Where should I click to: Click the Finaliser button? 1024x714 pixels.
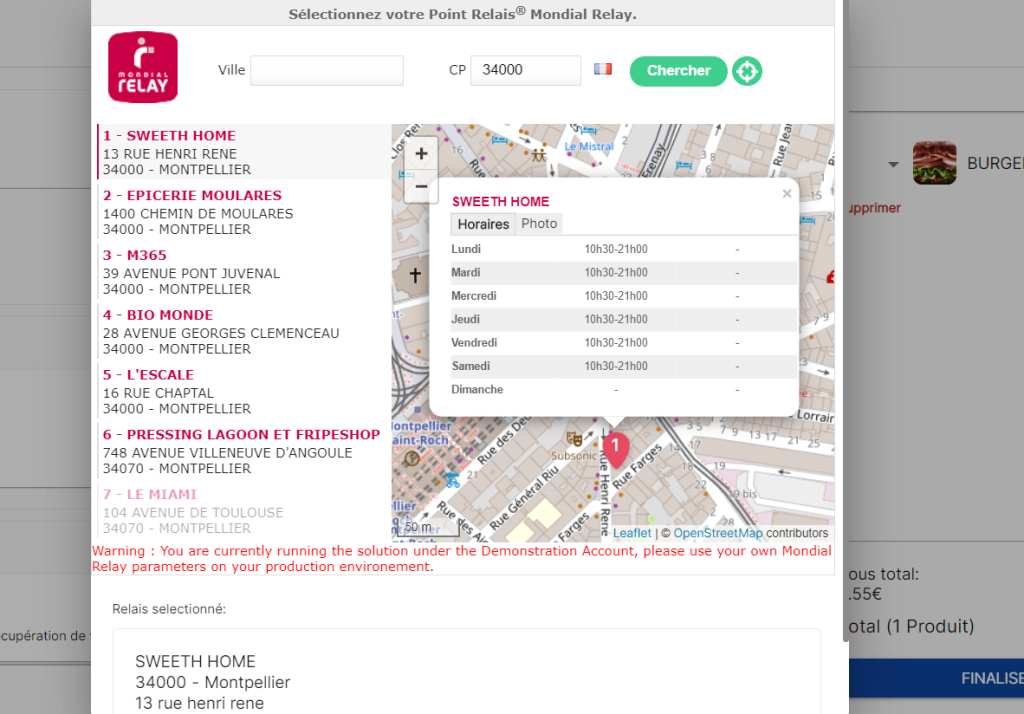(936, 678)
